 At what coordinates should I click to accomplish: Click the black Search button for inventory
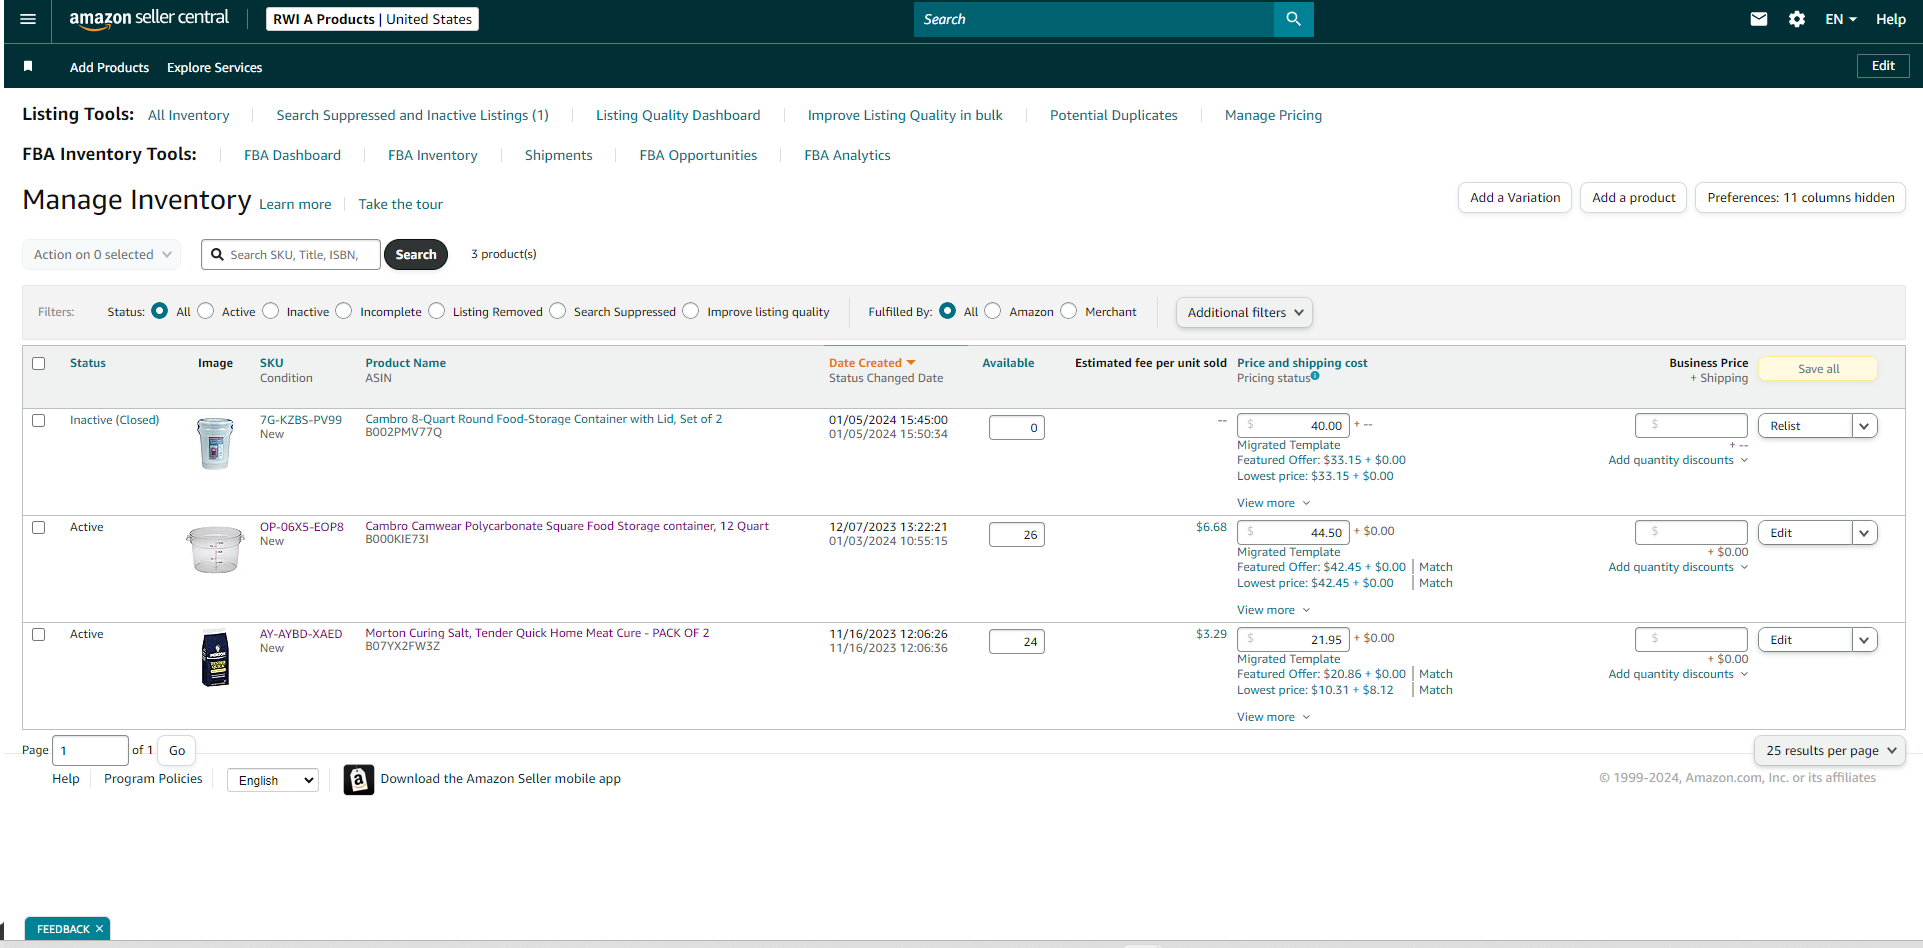416,254
